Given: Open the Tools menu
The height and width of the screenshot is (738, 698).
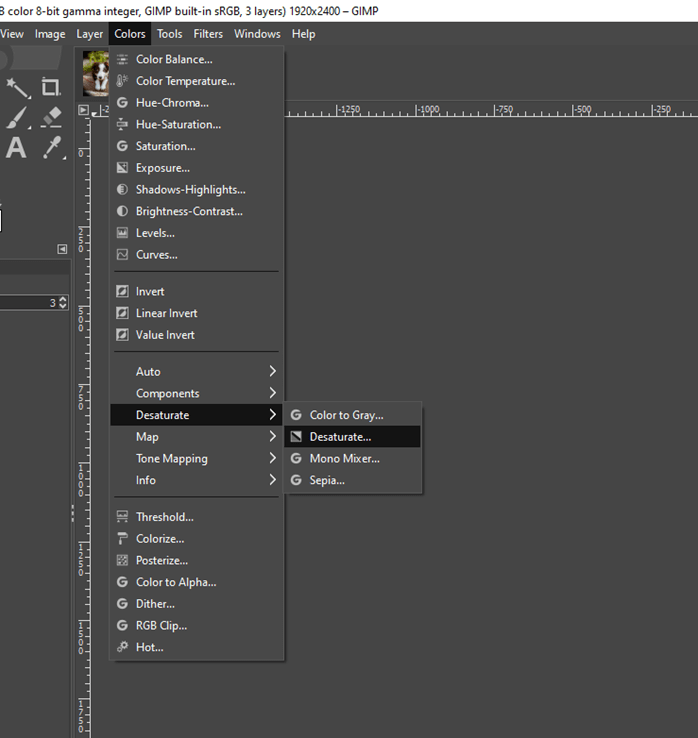Looking at the screenshot, I should [x=169, y=34].
